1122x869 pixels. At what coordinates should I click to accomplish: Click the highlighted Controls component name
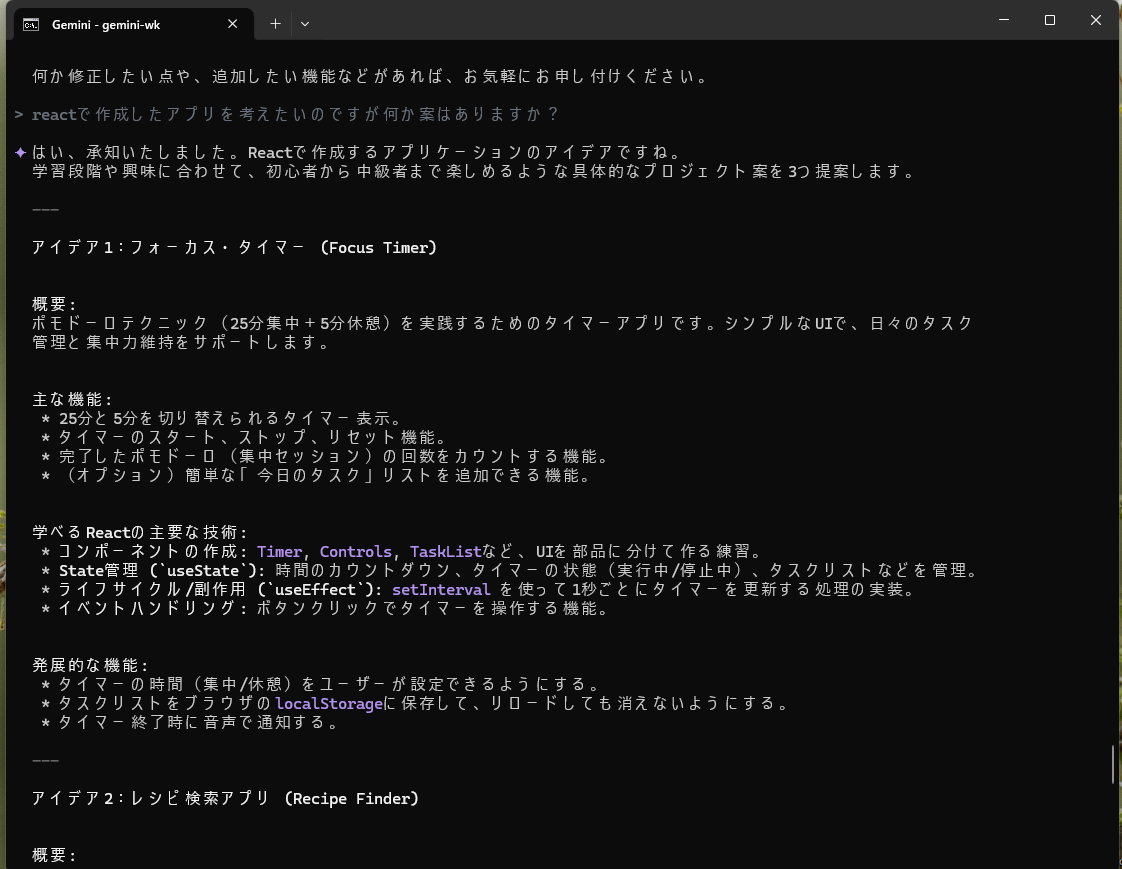coord(355,552)
